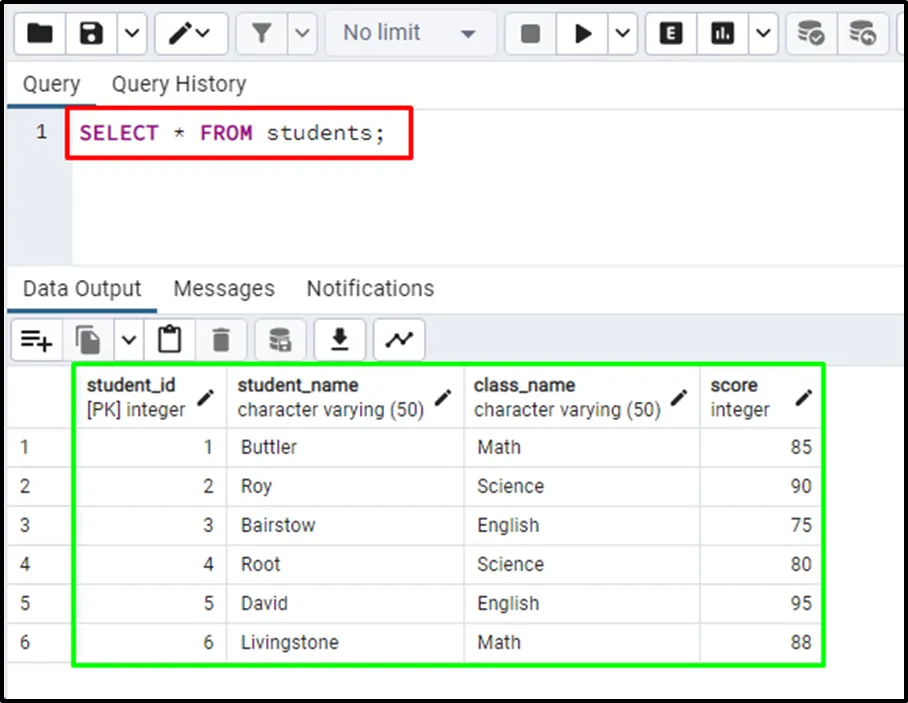The image size is (908, 703).
Task: Open the Graph Visualiser icon
Action: [x=399, y=341]
